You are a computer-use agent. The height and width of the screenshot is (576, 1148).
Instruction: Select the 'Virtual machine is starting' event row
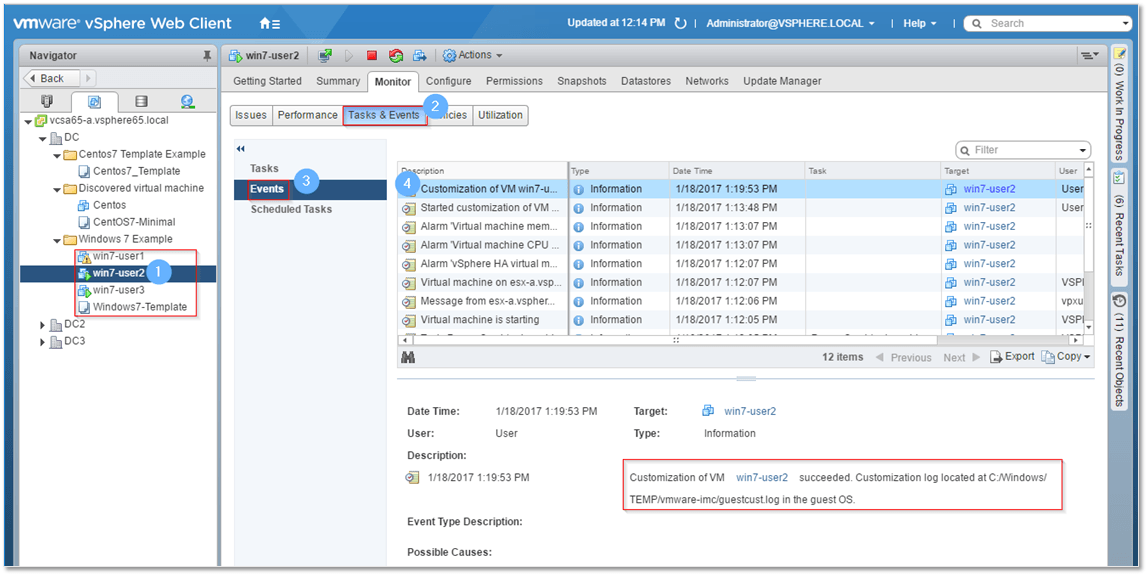[739, 320]
